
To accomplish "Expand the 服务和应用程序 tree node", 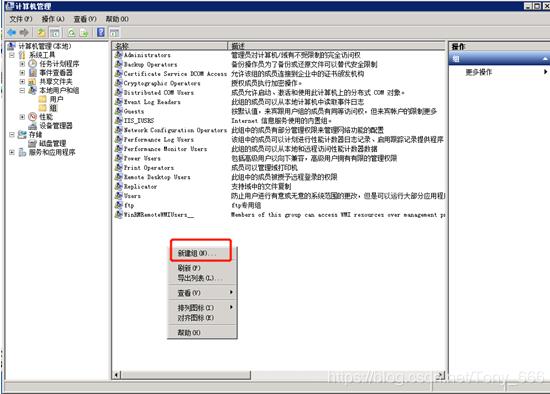I will point(12,152).
